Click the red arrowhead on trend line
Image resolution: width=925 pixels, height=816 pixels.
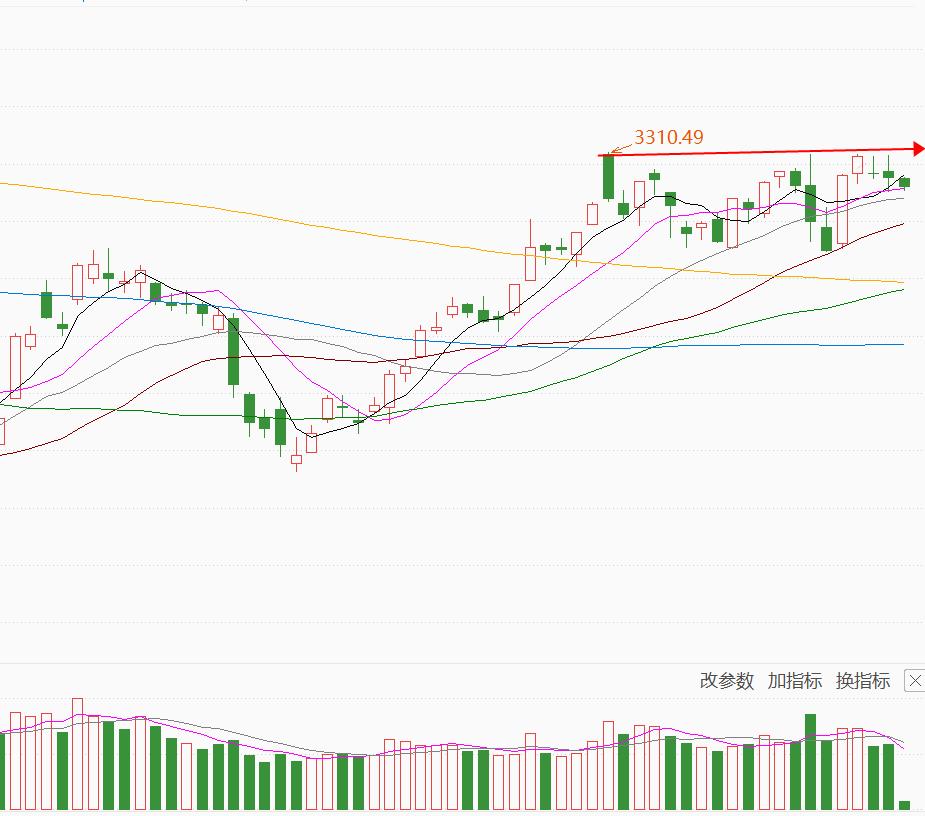pos(918,150)
